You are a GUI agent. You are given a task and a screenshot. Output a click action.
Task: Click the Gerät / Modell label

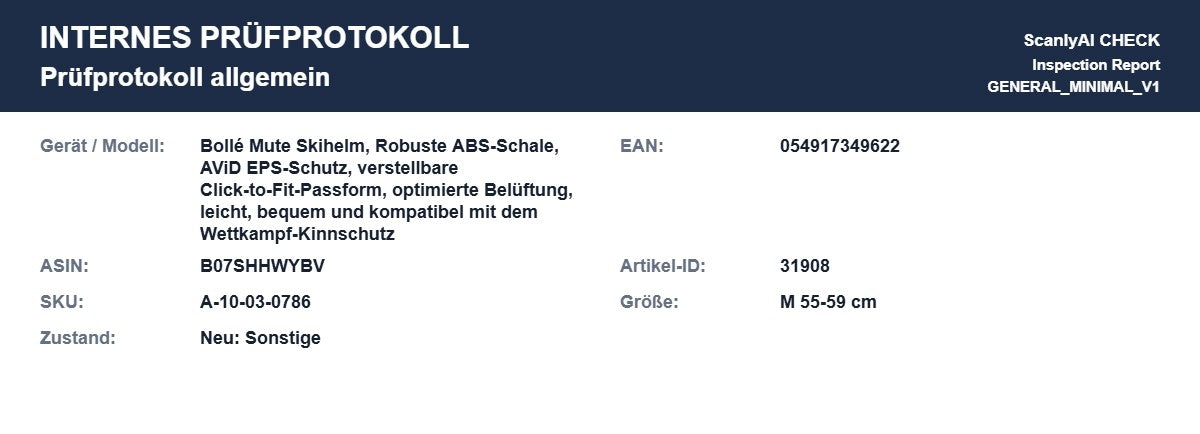click(102, 146)
